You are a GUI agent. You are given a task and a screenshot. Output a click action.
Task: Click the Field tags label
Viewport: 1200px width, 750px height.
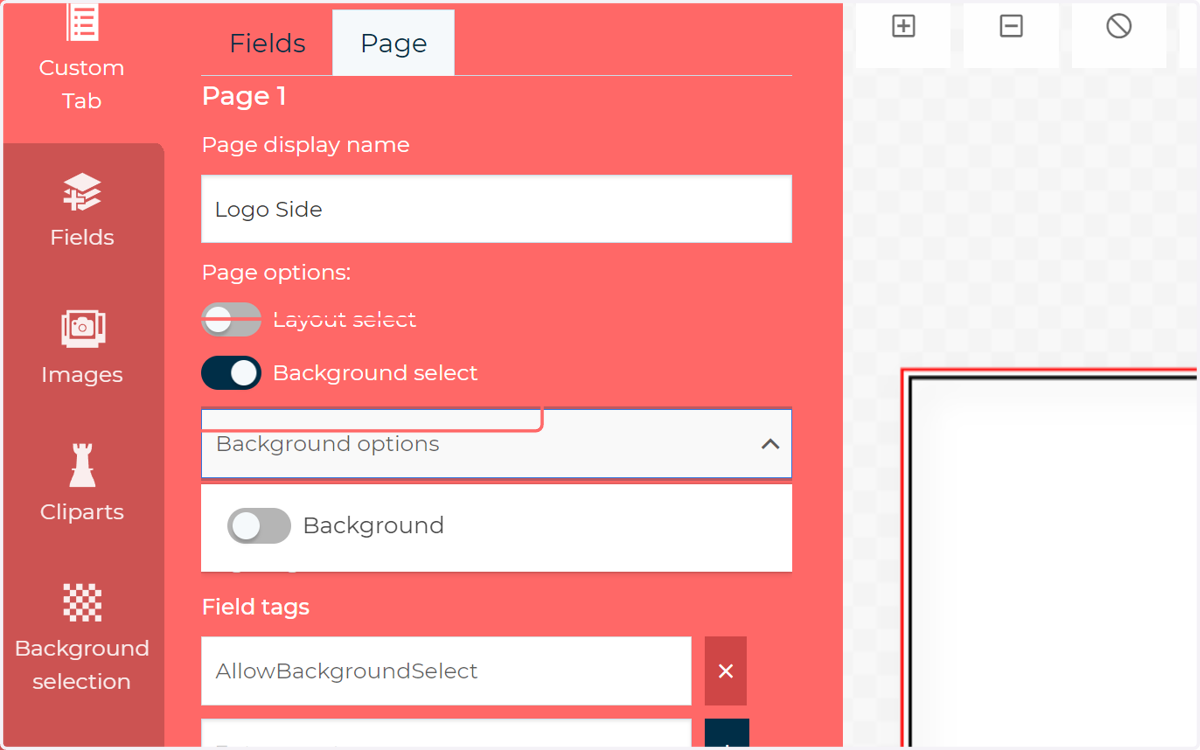point(256,607)
